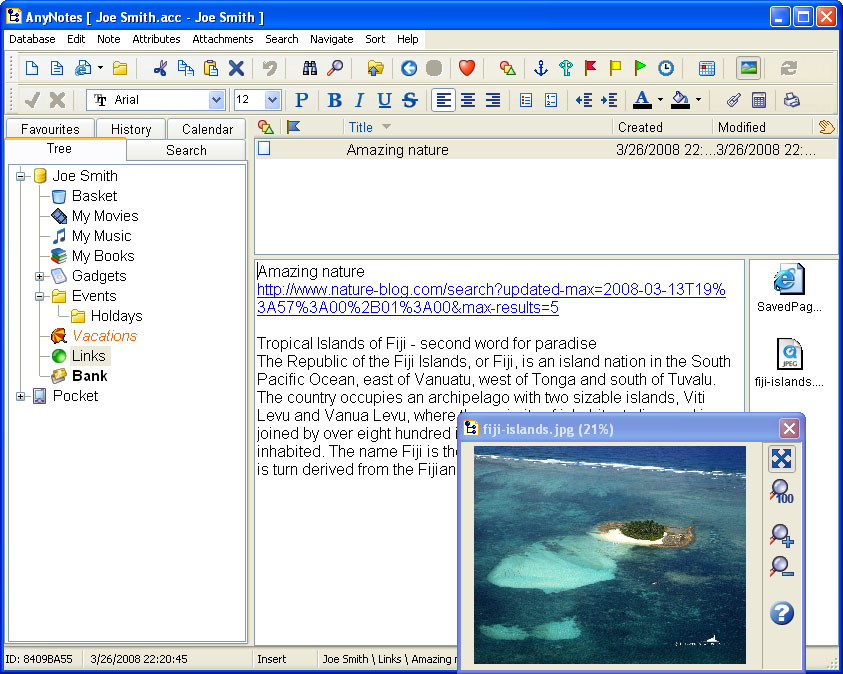This screenshot has width=843, height=674.
Task: Toggle strikethrough text formatting
Action: [409, 100]
